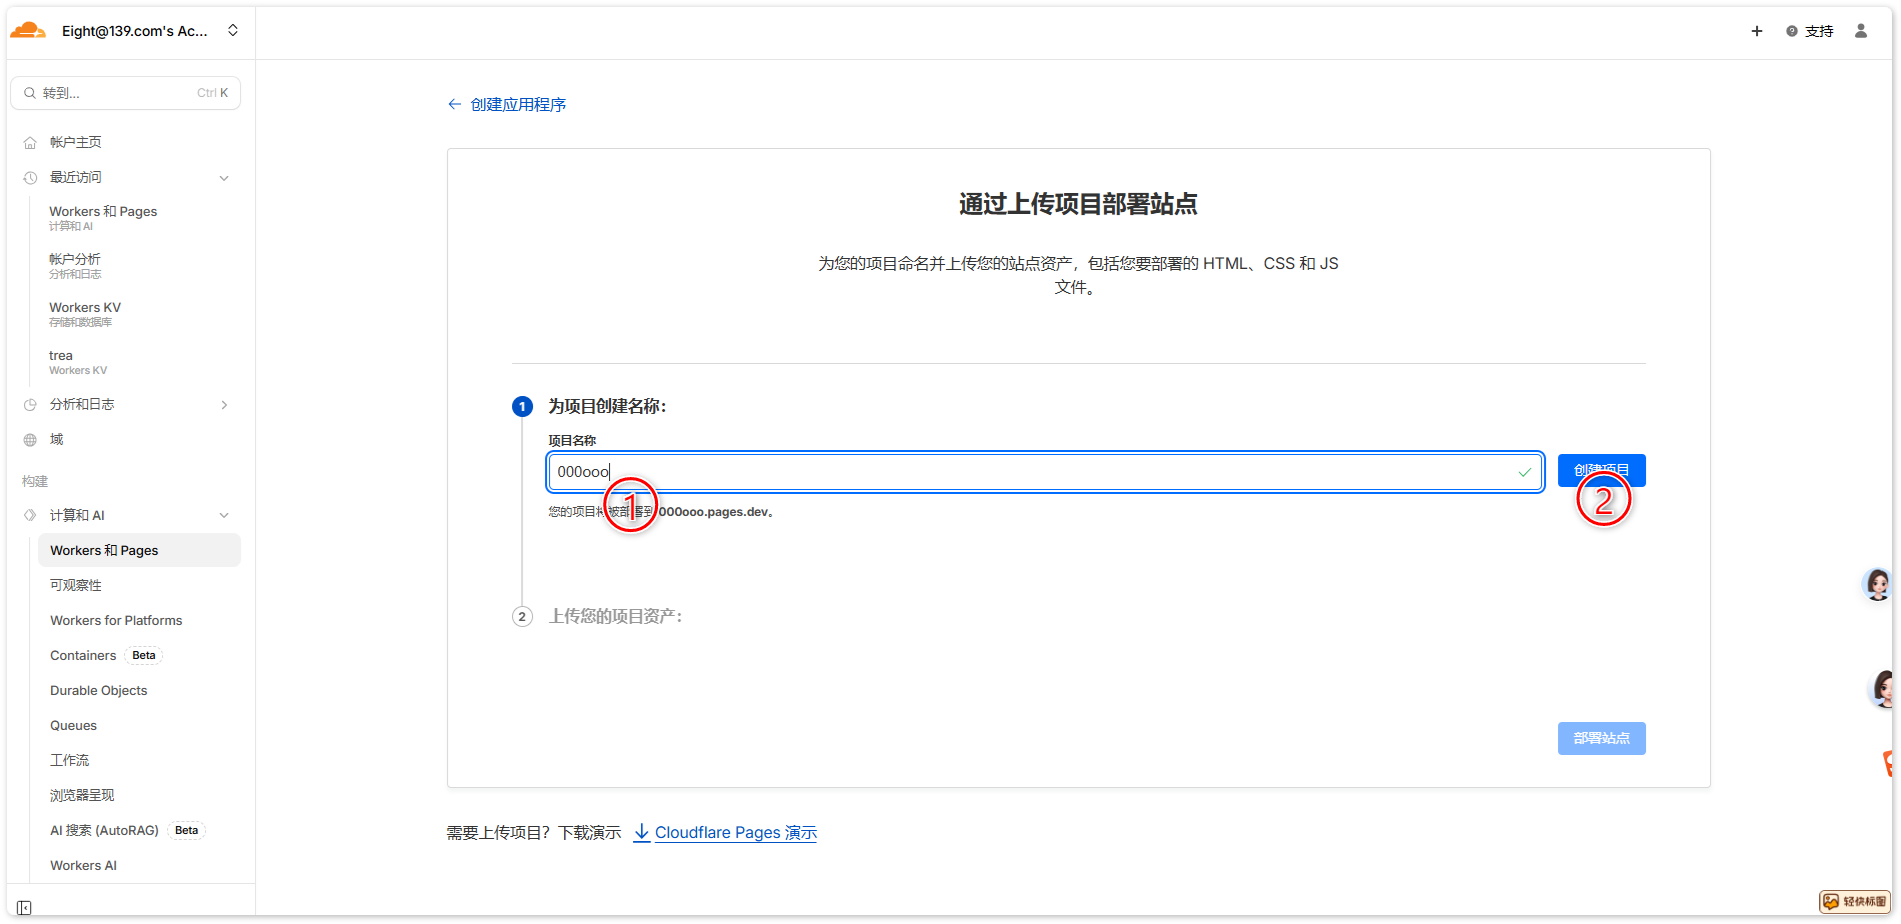Open the user profile icon
The width and height of the screenshot is (1901, 924).
pos(1860,31)
